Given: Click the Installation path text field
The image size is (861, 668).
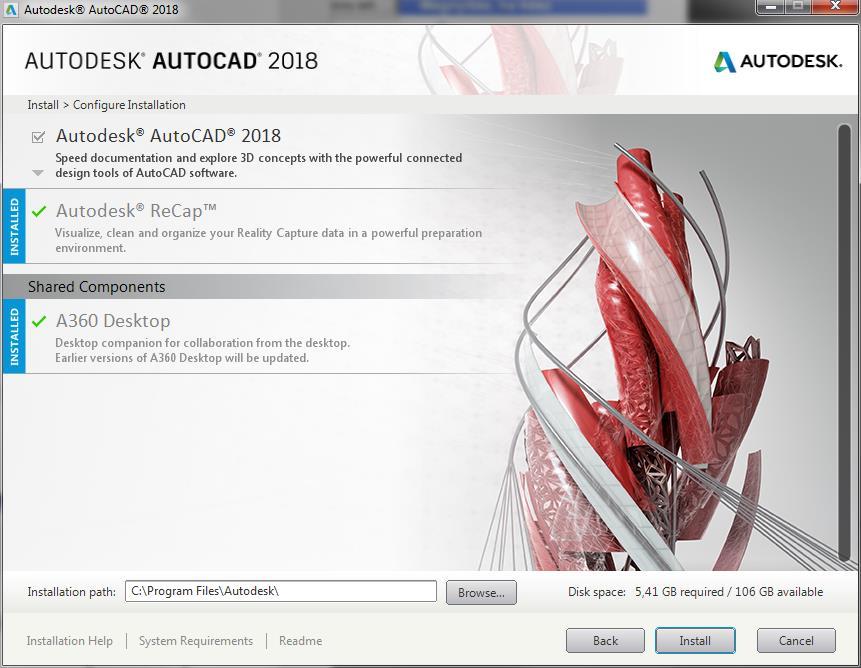Looking at the screenshot, I should tap(281, 591).
